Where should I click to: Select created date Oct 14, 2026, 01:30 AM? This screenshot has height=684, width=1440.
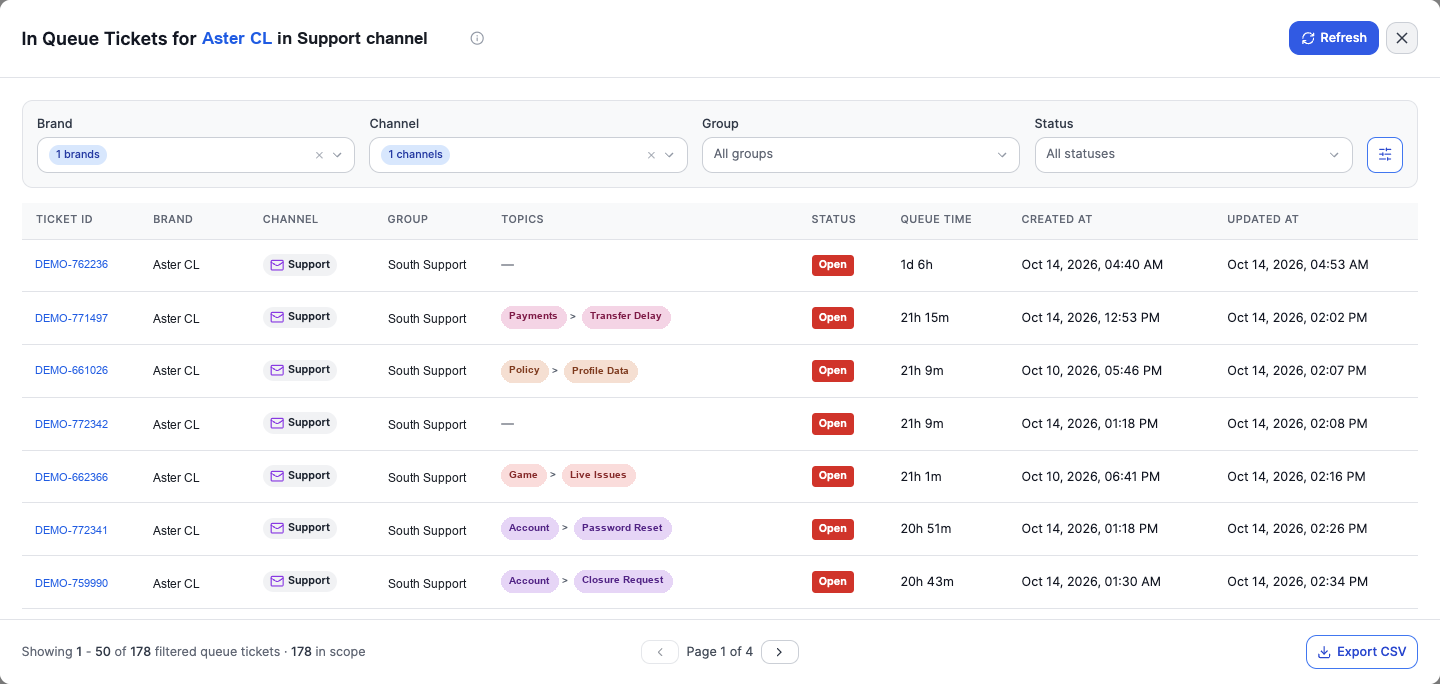tap(1091, 583)
